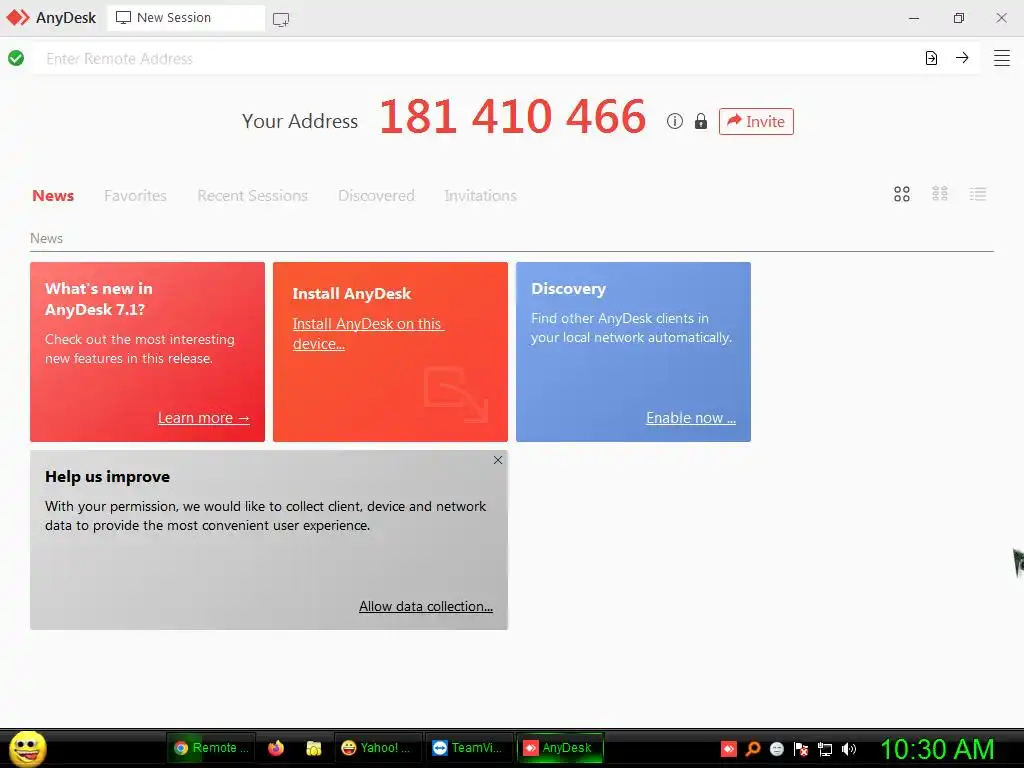Select the New Session tab
Image resolution: width=1024 pixels, height=768 pixels.
coord(186,18)
